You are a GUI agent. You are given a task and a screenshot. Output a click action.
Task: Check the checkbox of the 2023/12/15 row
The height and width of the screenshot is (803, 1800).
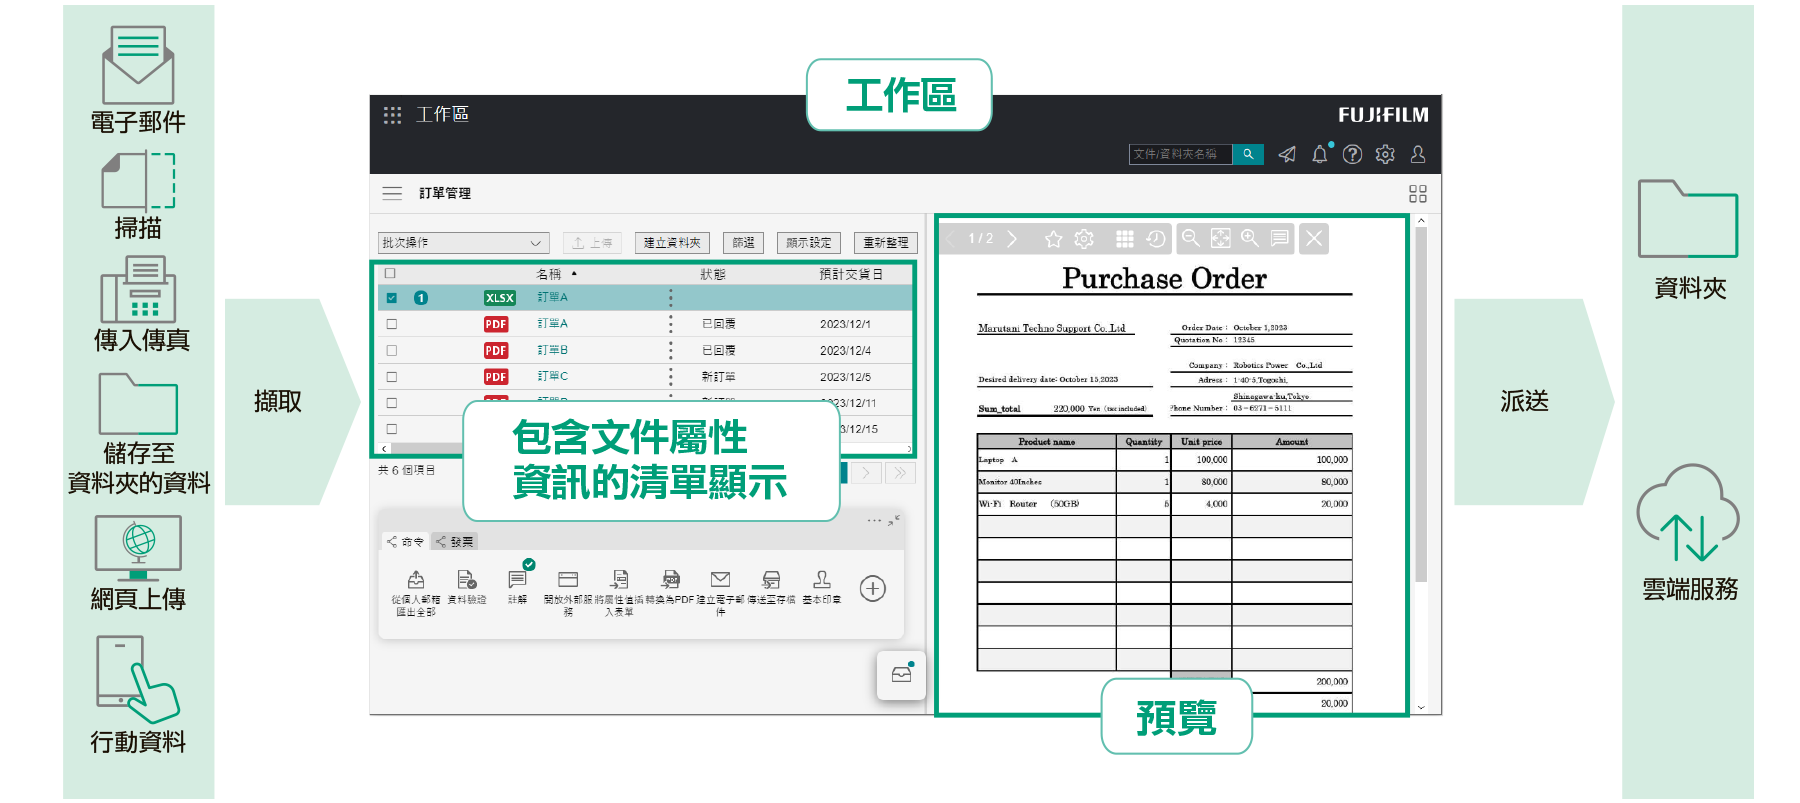click(x=391, y=429)
